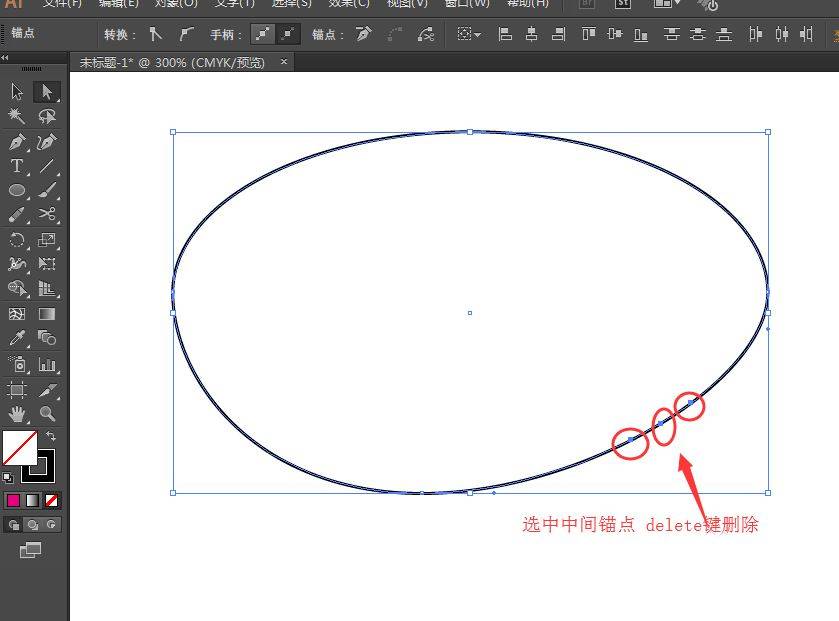Pick the Eyedropper tool

click(17, 339)
